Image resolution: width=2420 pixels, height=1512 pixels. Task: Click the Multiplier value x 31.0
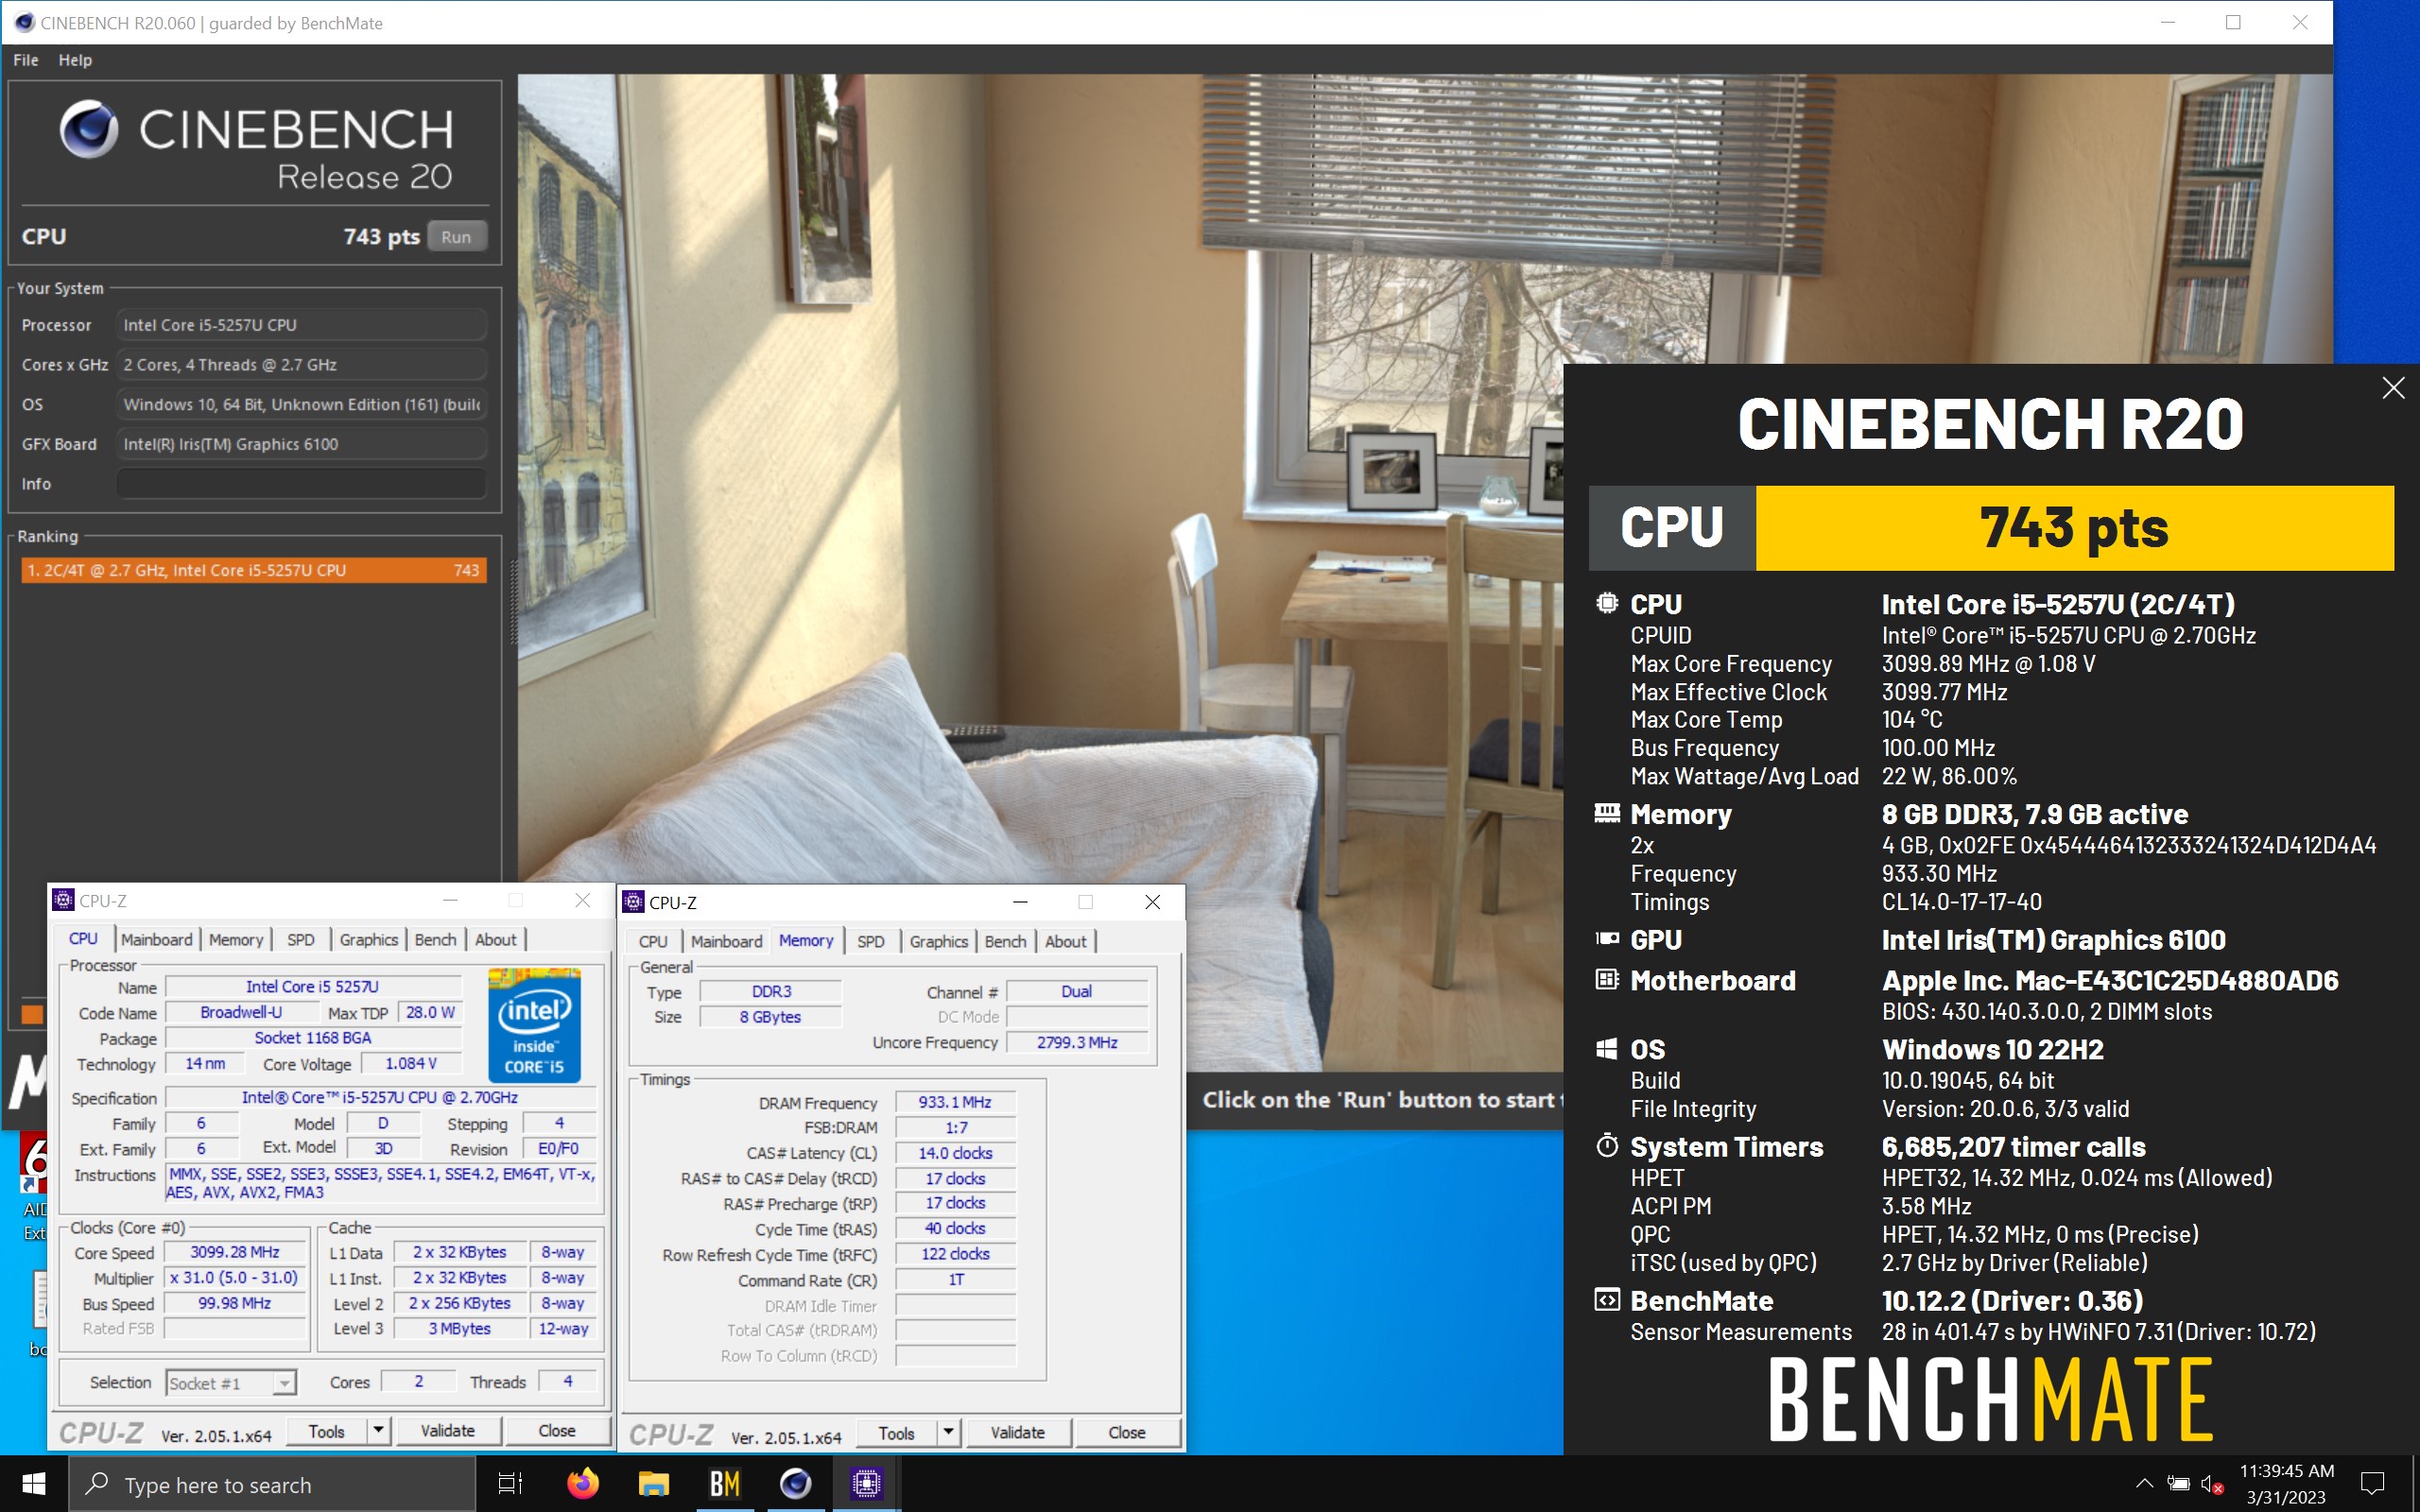coord(235,1278)
